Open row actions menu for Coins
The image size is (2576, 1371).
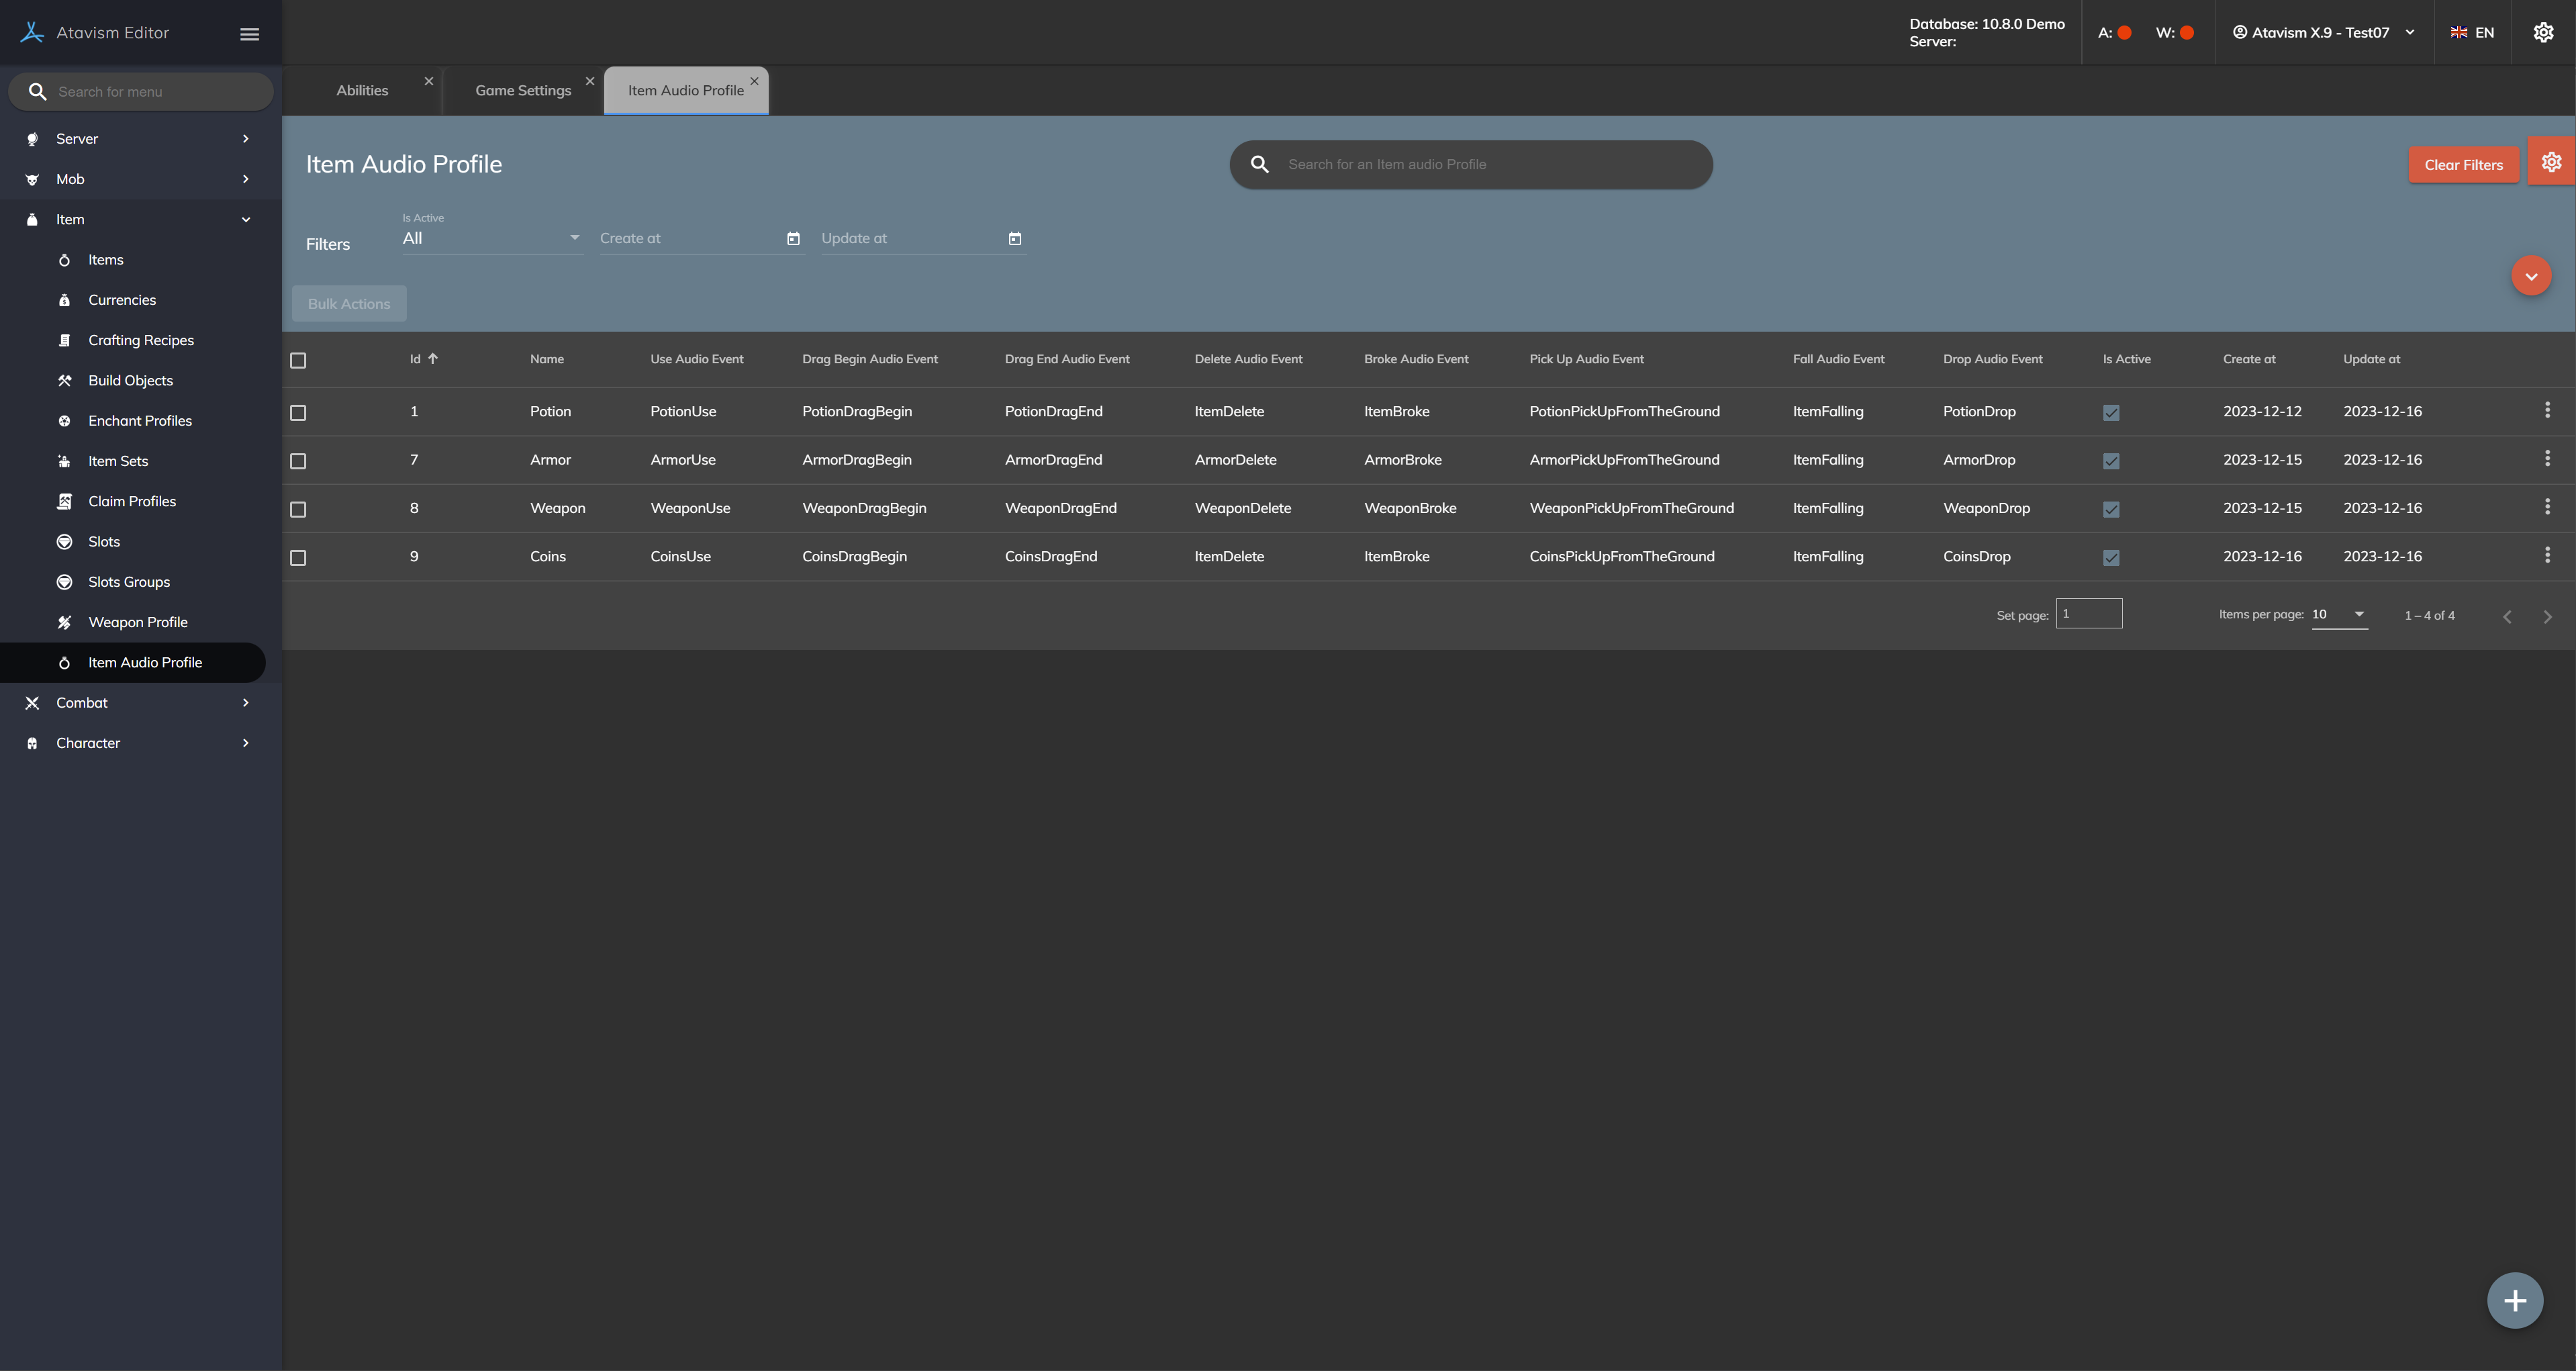coord(2547,555)
